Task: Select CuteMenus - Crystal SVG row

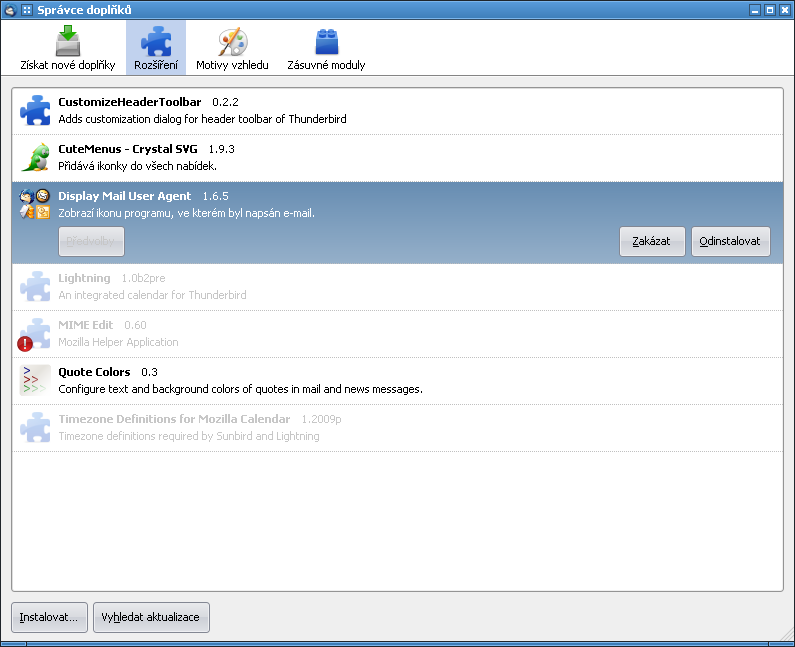Action: [398, 158]
